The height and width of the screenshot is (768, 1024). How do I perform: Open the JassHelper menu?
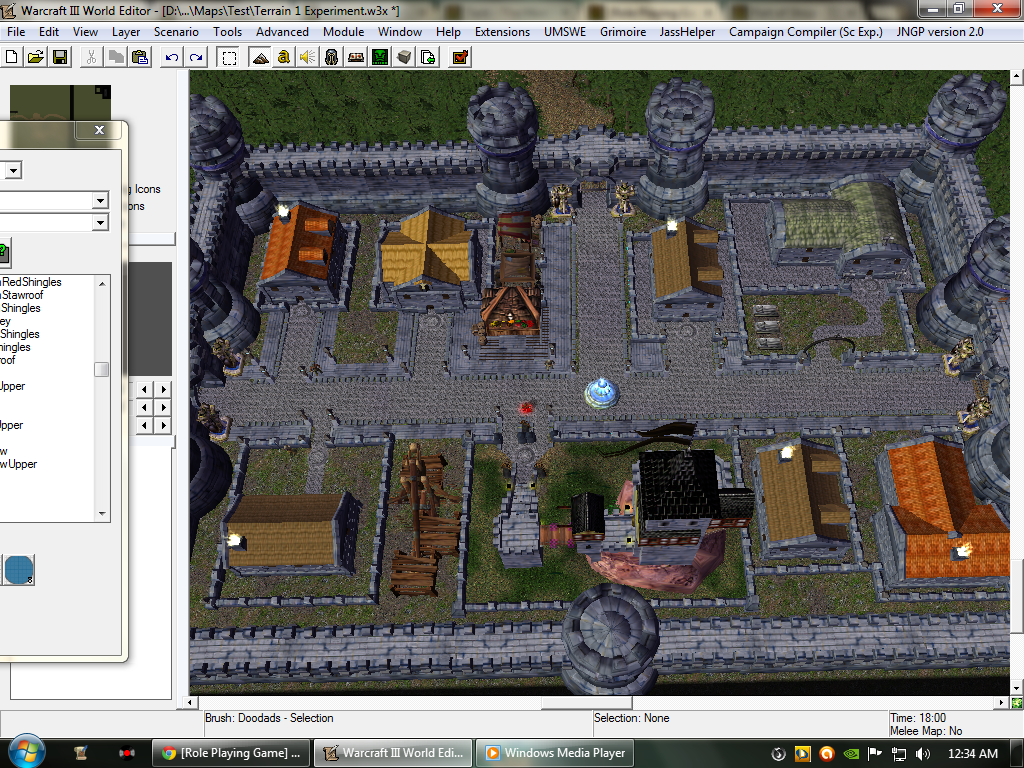click(687, 32)
